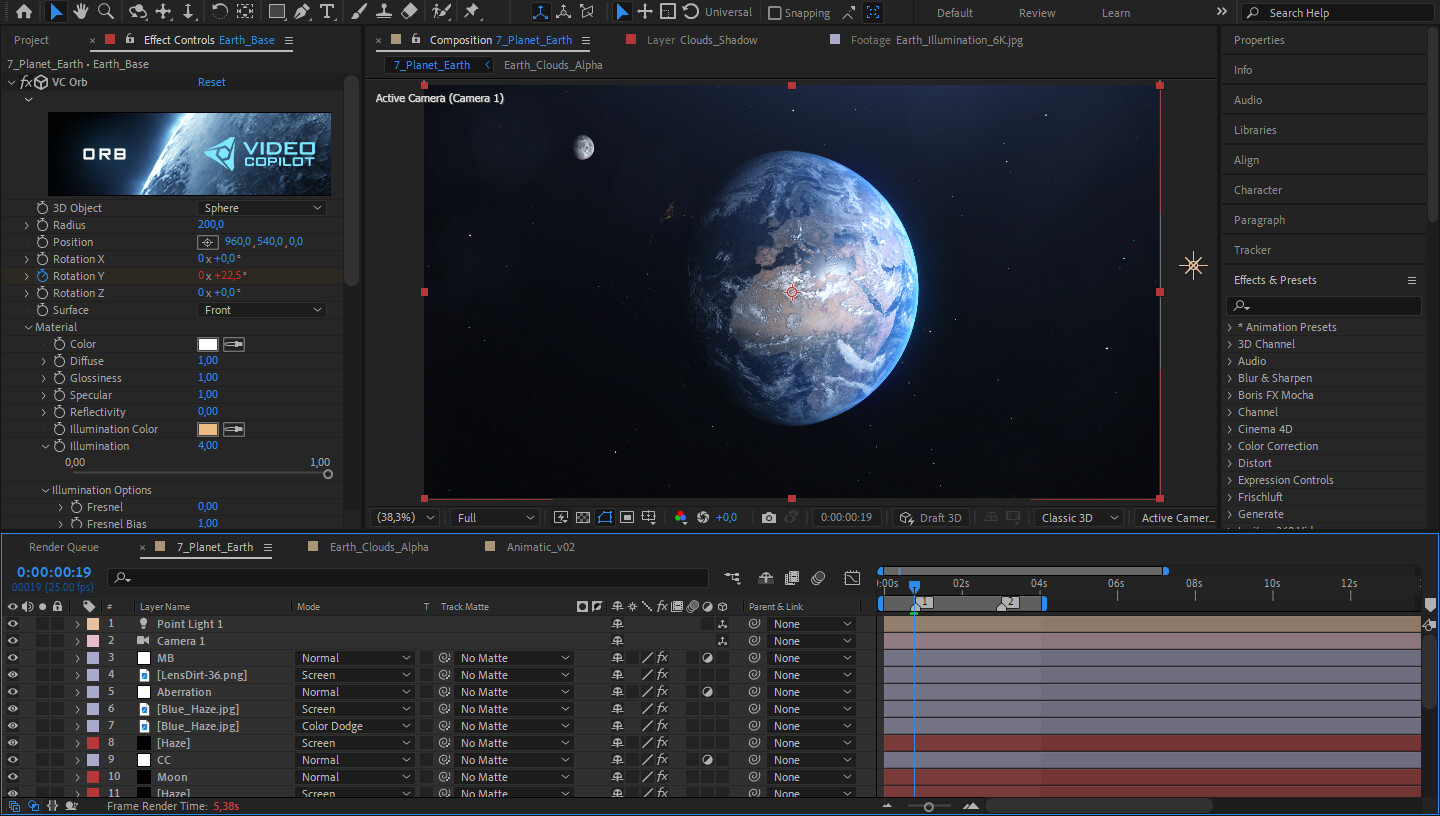Open the Align panel

pos(1246,160)
